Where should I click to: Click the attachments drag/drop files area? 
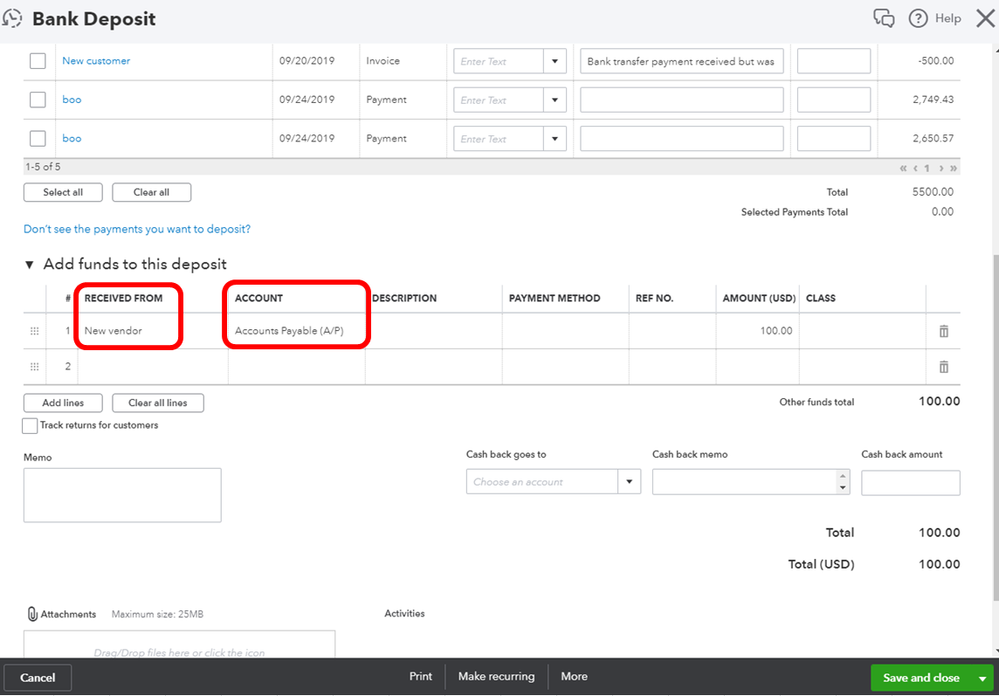(180, 644)
